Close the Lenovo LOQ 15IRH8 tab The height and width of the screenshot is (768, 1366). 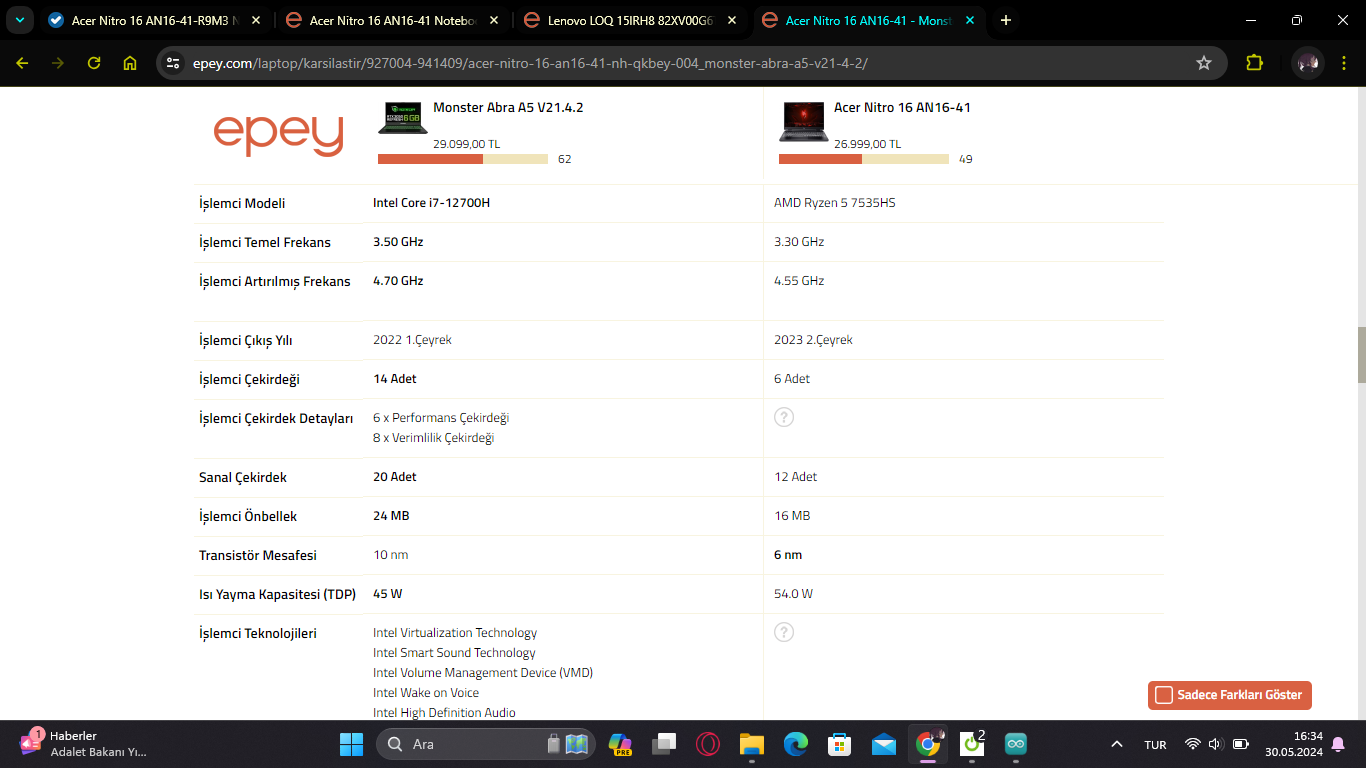click(731, 20)
